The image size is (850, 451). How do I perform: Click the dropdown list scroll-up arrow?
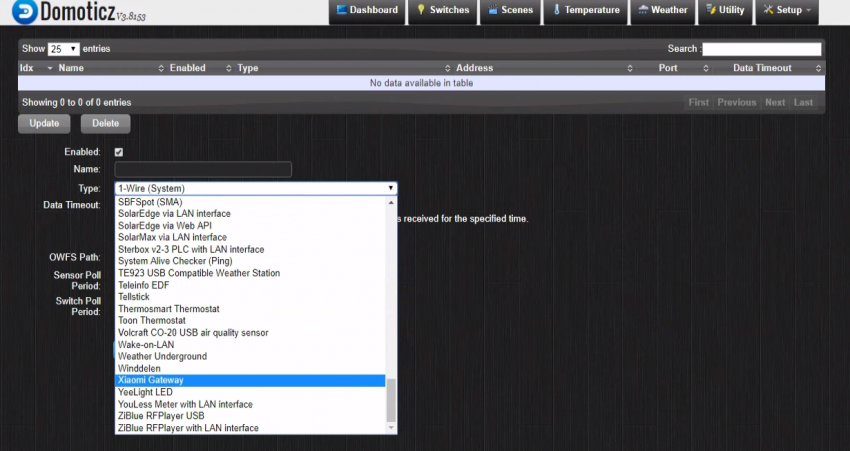(391, 202)
